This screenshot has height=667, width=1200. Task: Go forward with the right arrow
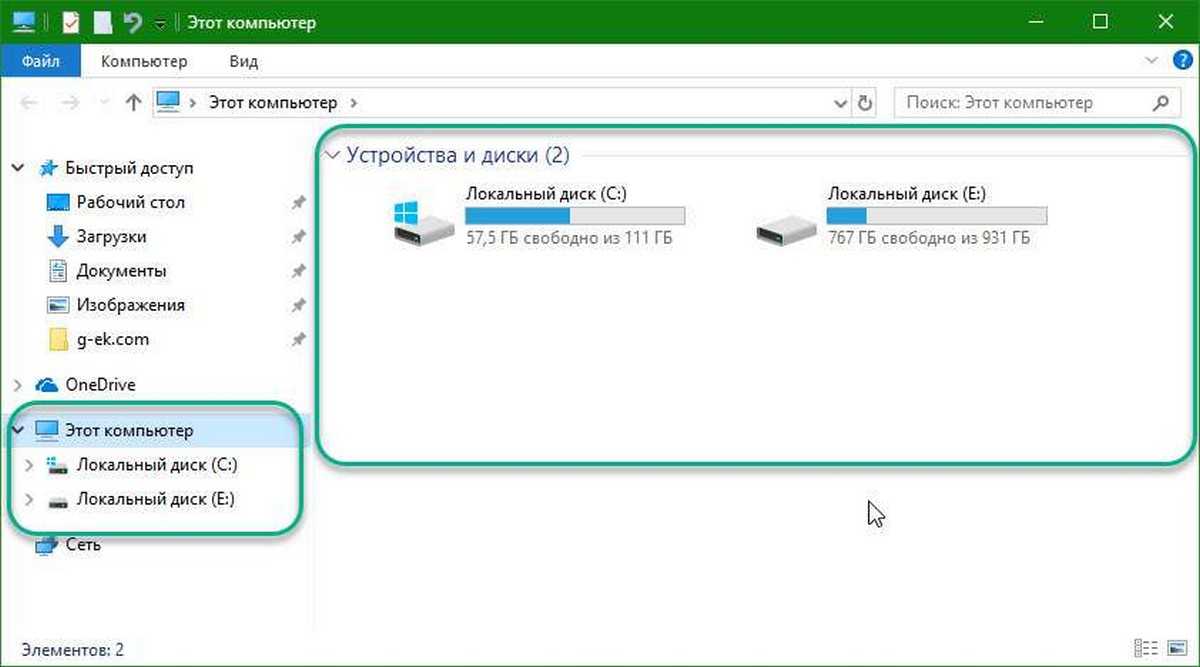(69, 103)
